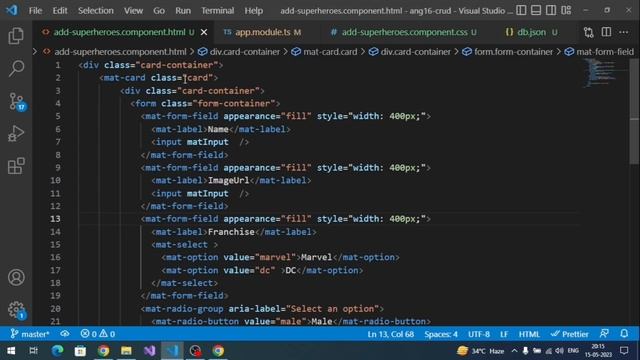Click Ln 13, Col 68 status entry

tap(391, 334)
